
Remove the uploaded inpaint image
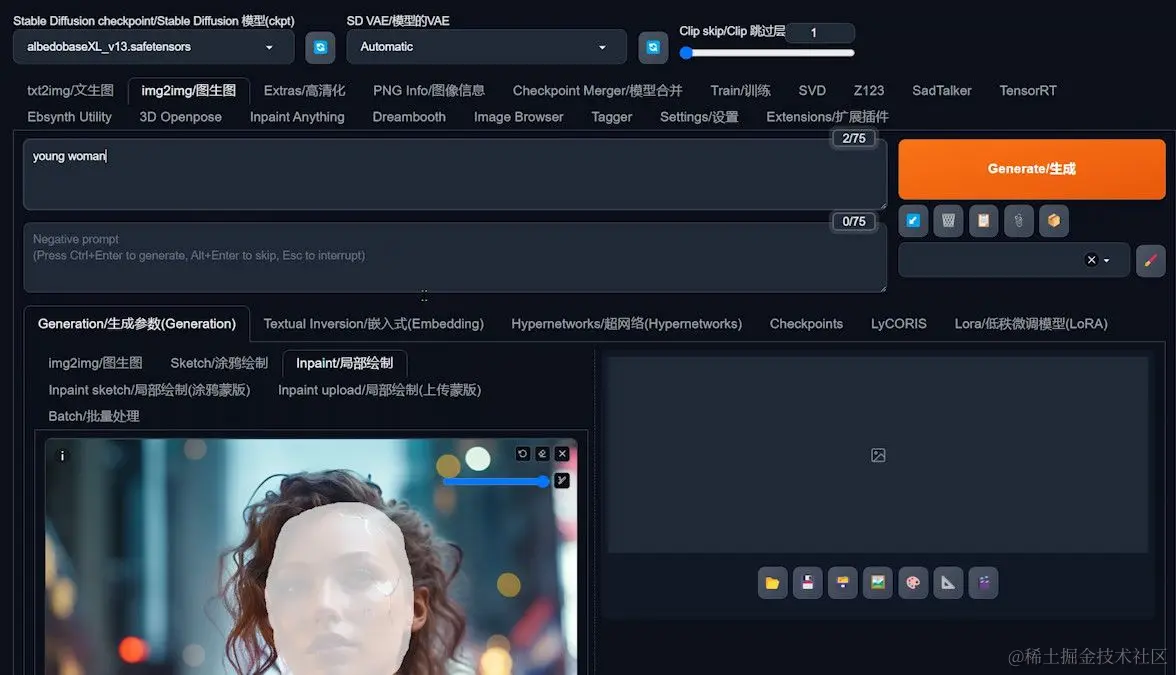tap(562, 454)
